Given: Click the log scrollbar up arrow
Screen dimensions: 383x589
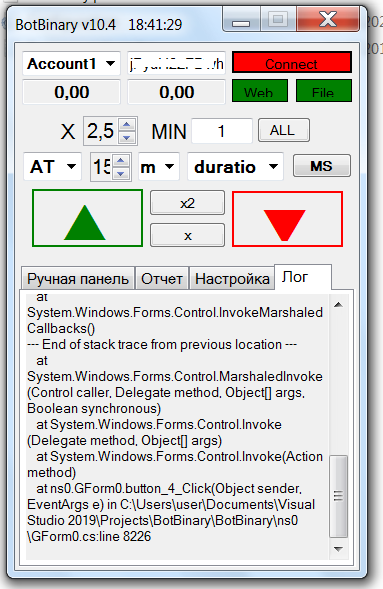Looking at the screenshot, I should click(338, 305).
